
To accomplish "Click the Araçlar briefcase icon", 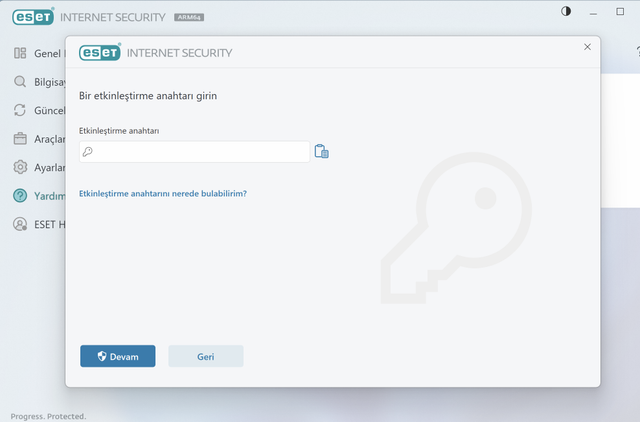I will pos(20,139).
